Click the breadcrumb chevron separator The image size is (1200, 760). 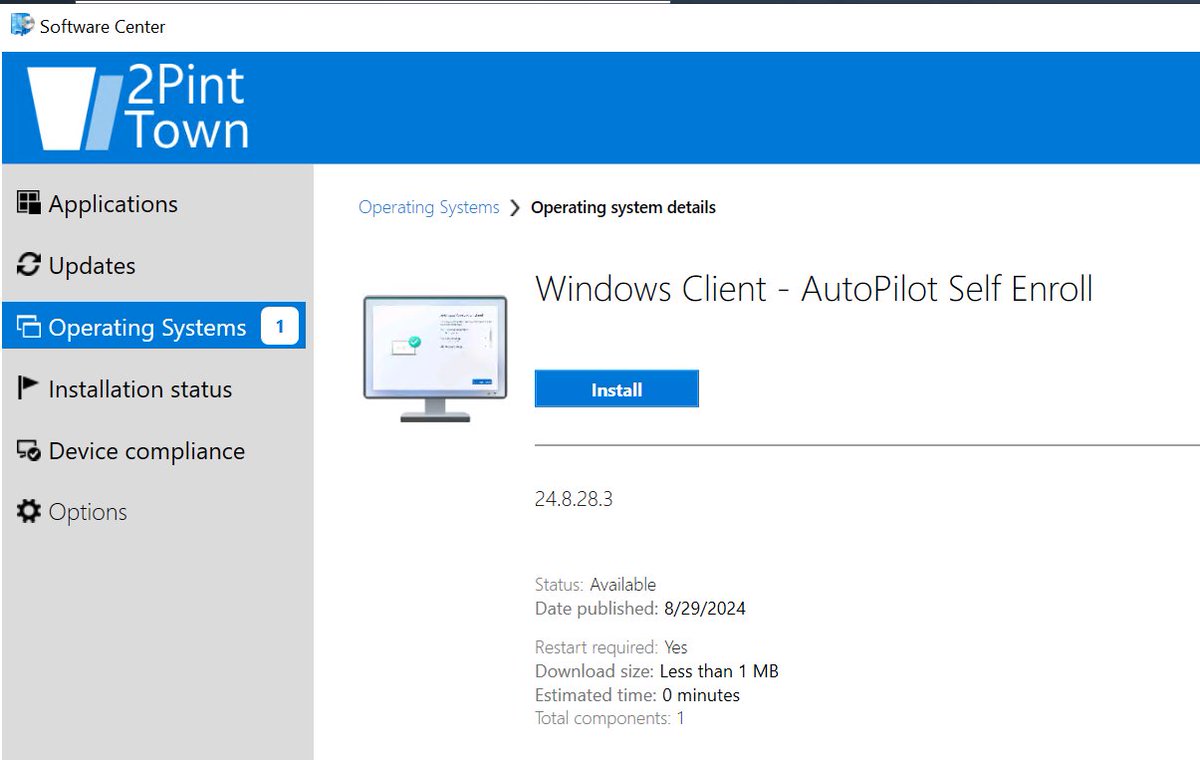click(x=515, y=208)
